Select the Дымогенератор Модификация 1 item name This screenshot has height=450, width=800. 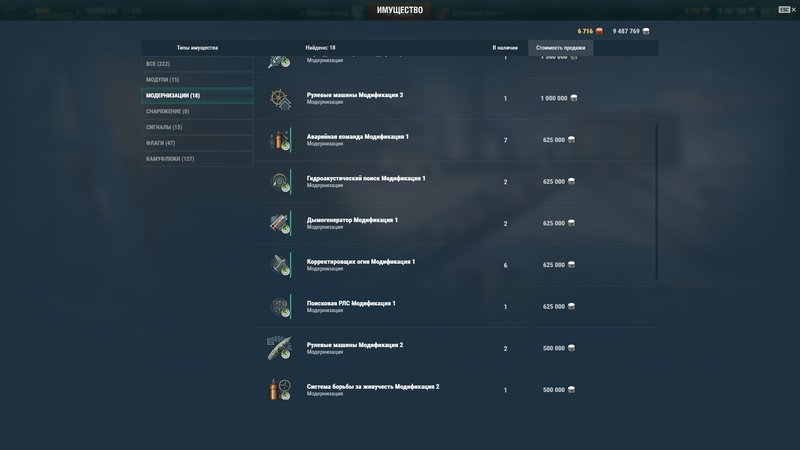click(352, 220)
